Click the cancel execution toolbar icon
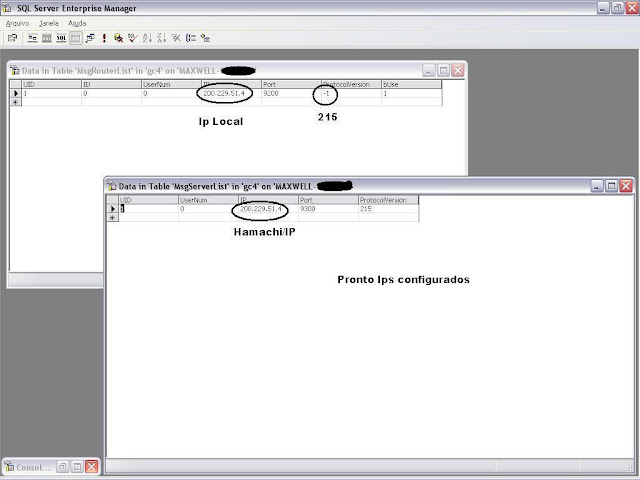The width and height of the screenshot is (640, 480). [118, 38]
